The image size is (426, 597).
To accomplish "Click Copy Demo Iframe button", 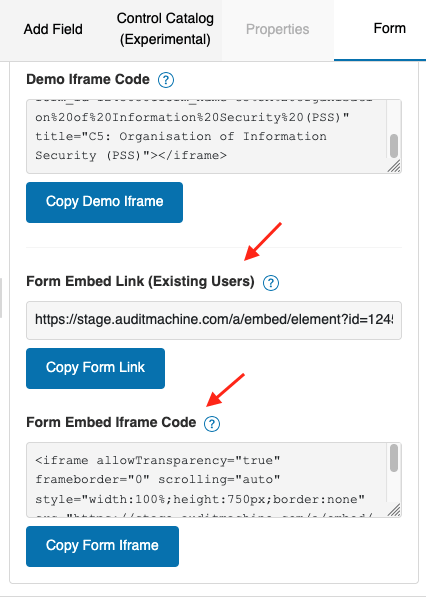I will [104, 202].
